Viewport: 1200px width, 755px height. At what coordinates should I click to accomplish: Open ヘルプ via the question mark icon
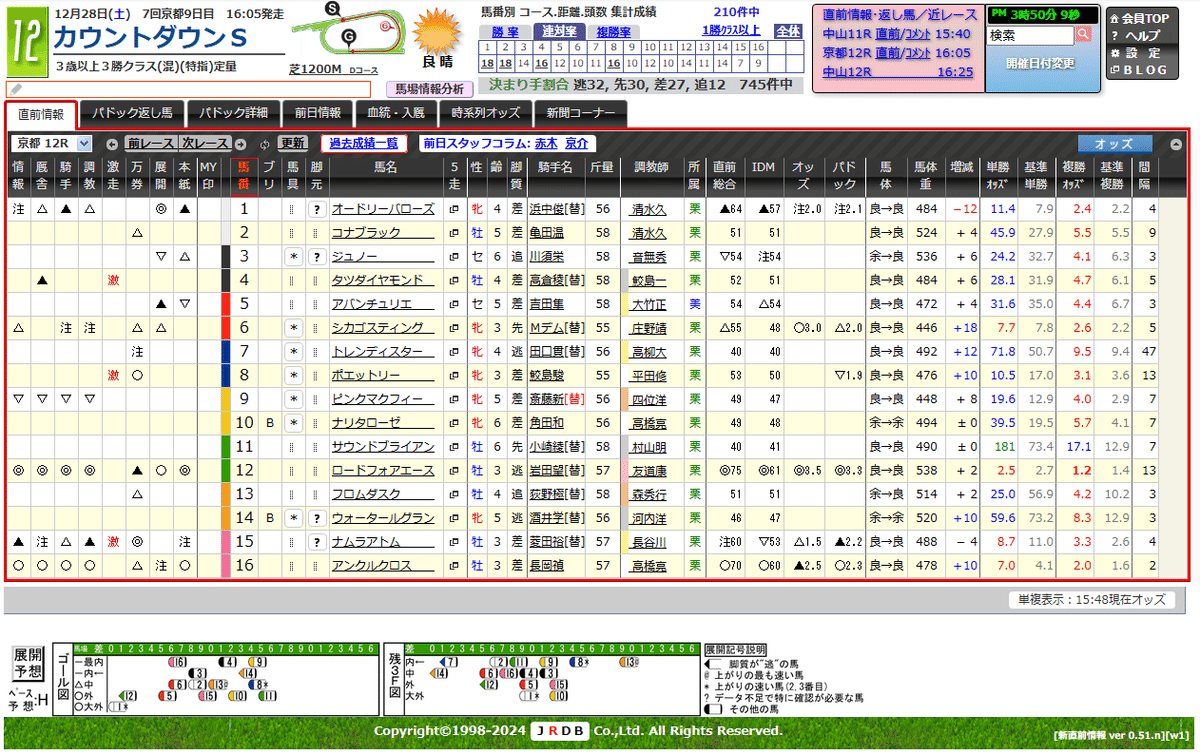click(1115, 36)
